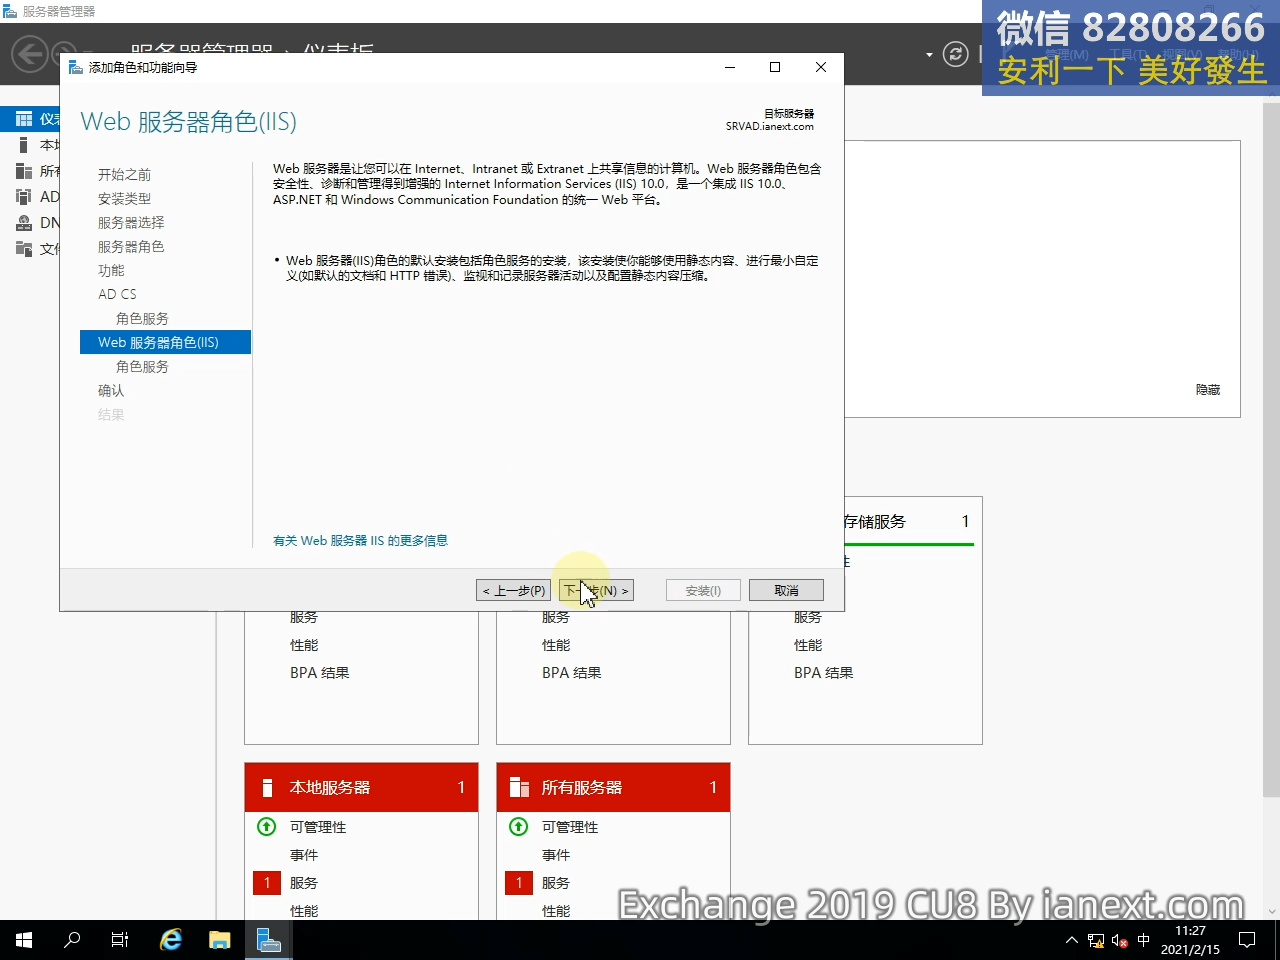
Task: Click 可管理性 in the 所有服务器 tile
Action: (x=570, y=827)
